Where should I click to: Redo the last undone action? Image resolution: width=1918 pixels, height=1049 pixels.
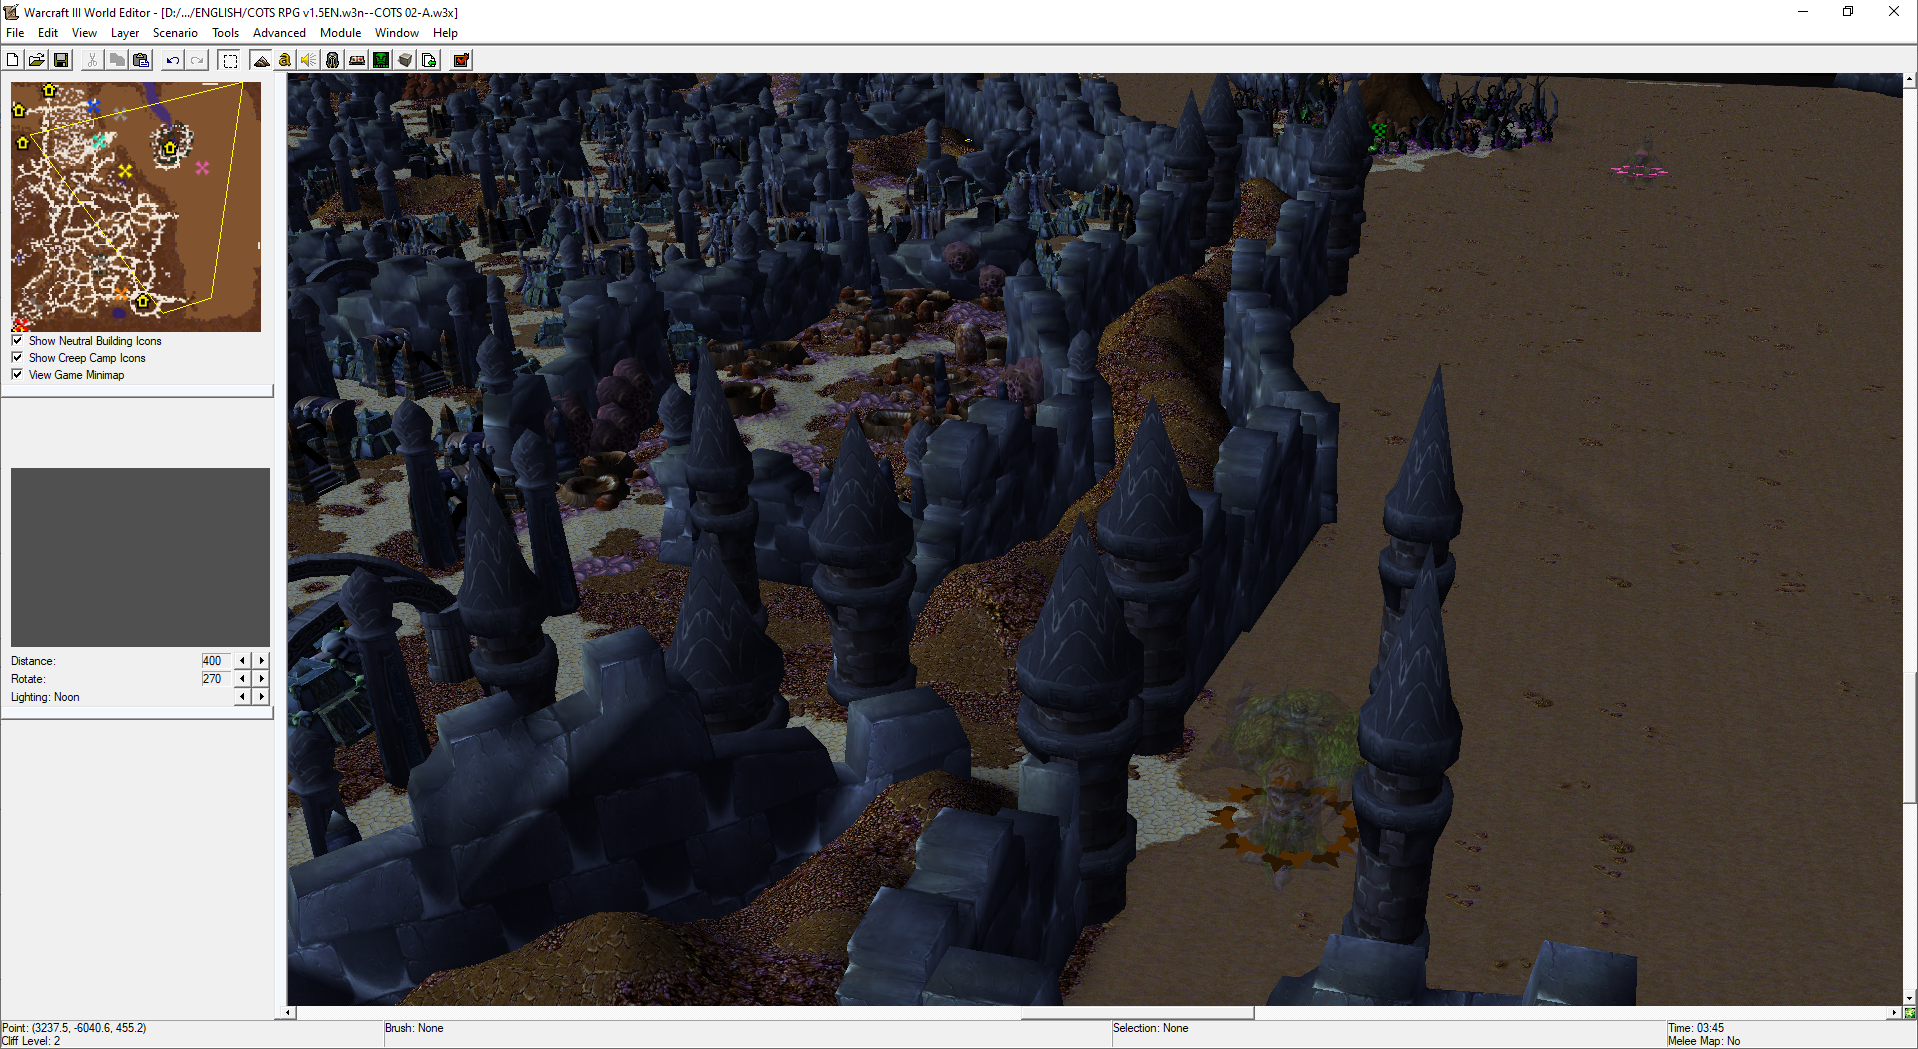click(x=197, y=60)
